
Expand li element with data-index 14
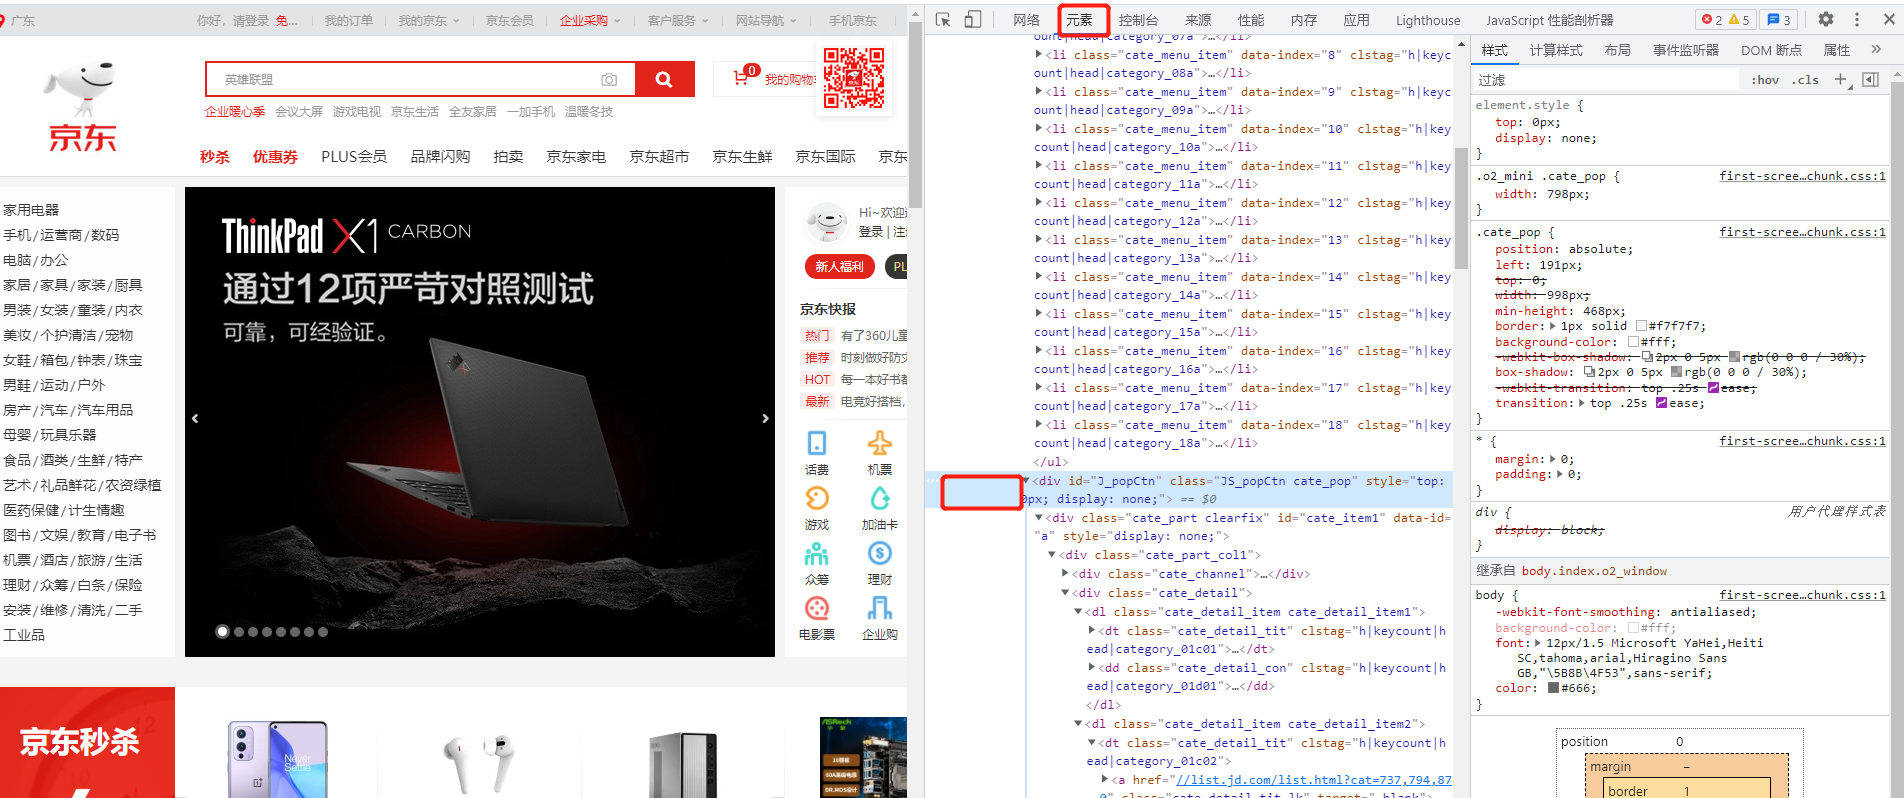point(1038,277)
